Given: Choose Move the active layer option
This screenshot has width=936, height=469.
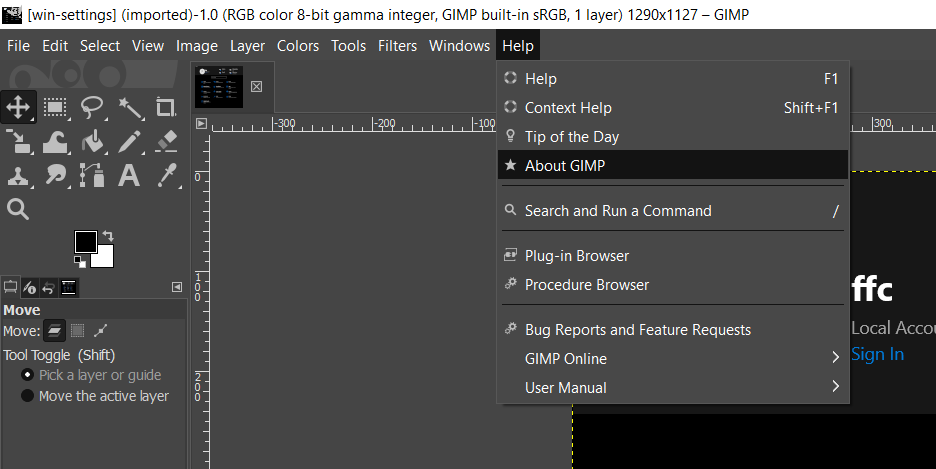Looking at the screenshot, I should point(95,396).
